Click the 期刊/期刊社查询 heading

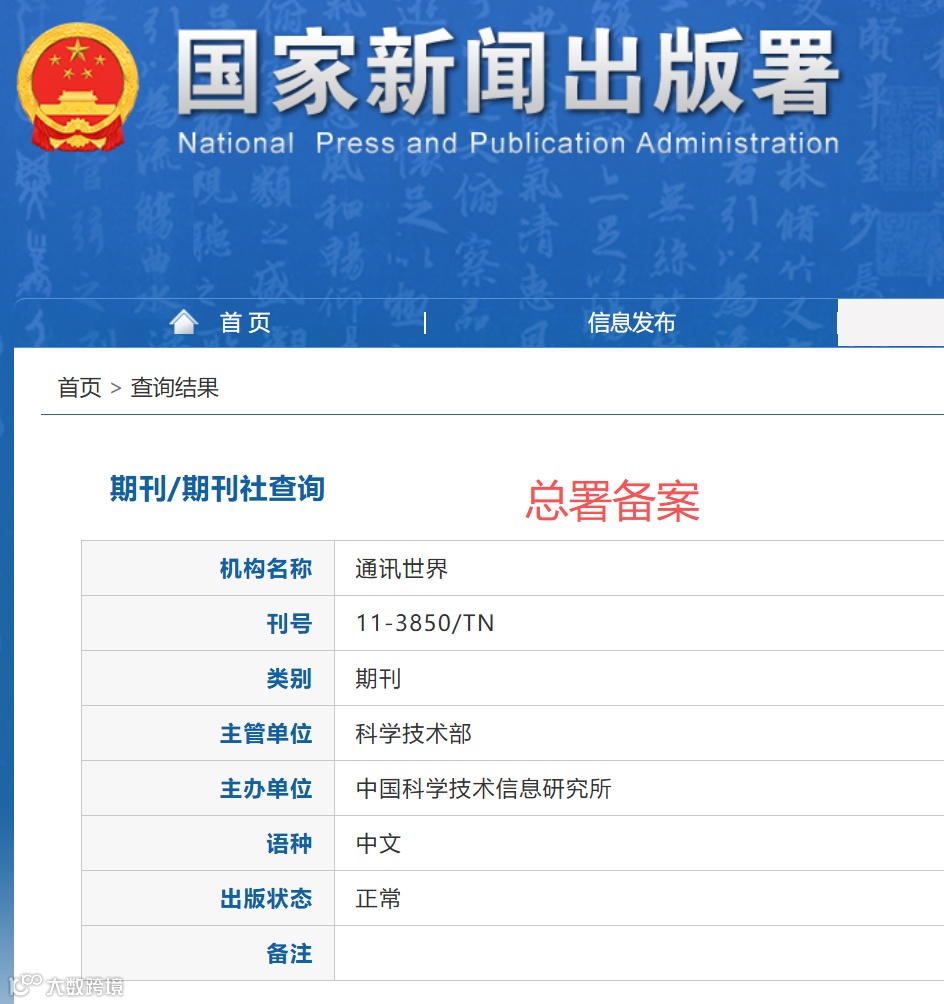click(218, 489)
